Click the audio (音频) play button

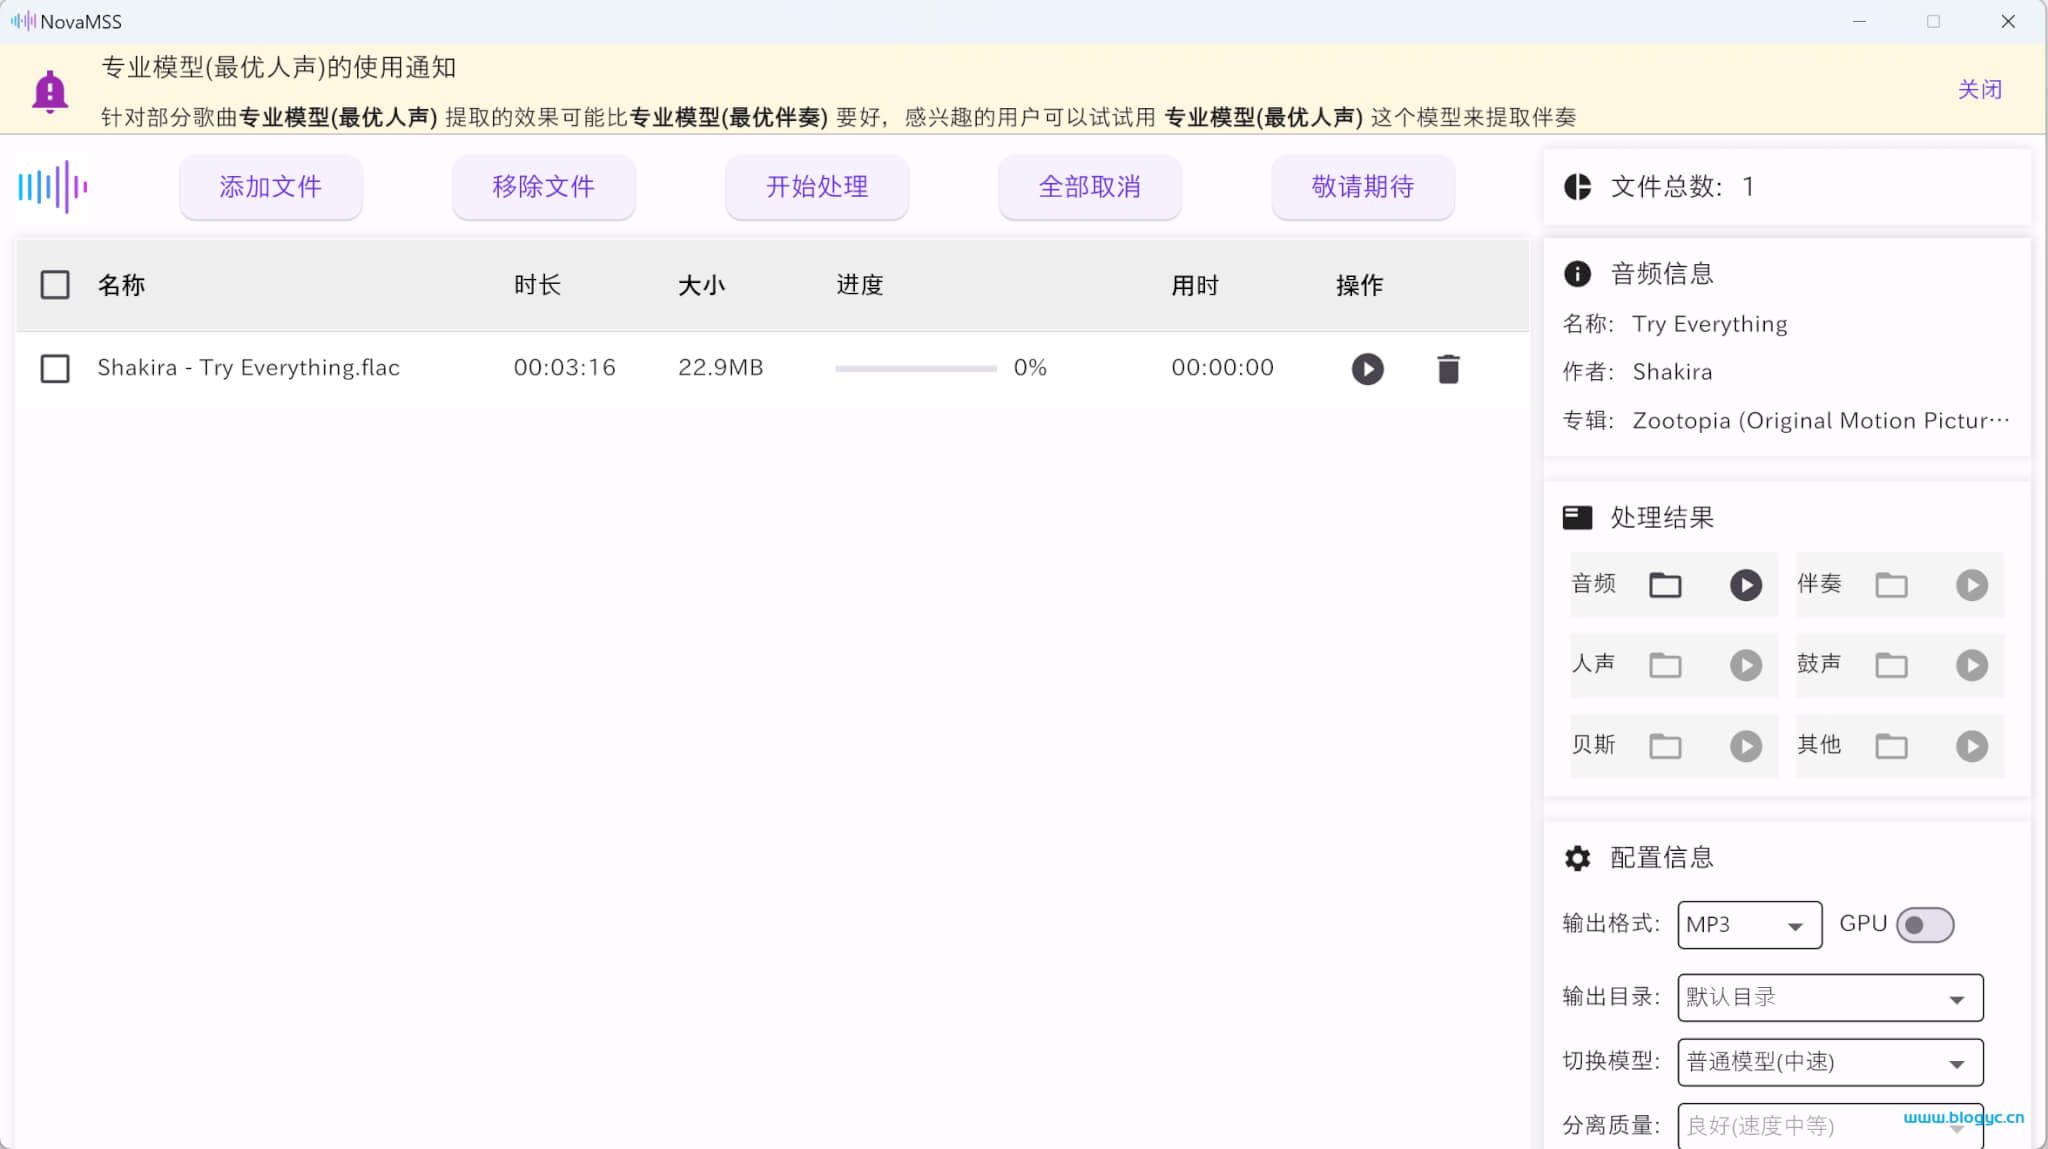click(x=1744, y=584)
